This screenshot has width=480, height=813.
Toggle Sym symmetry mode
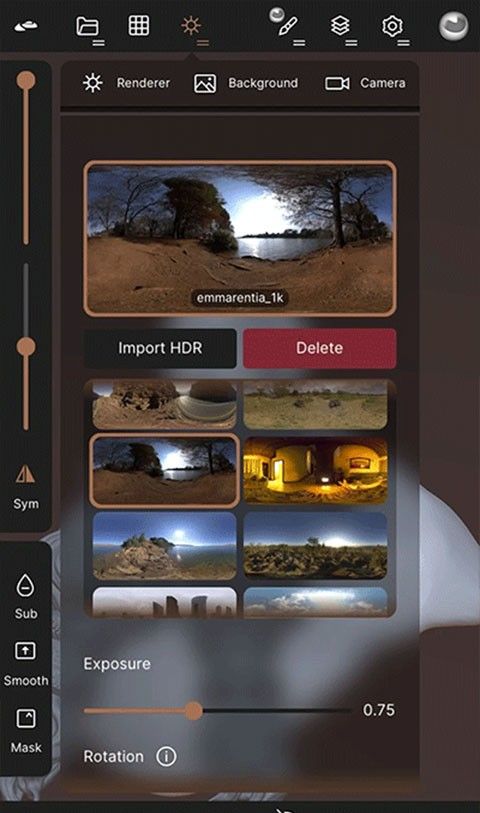[x=25, y=487]
